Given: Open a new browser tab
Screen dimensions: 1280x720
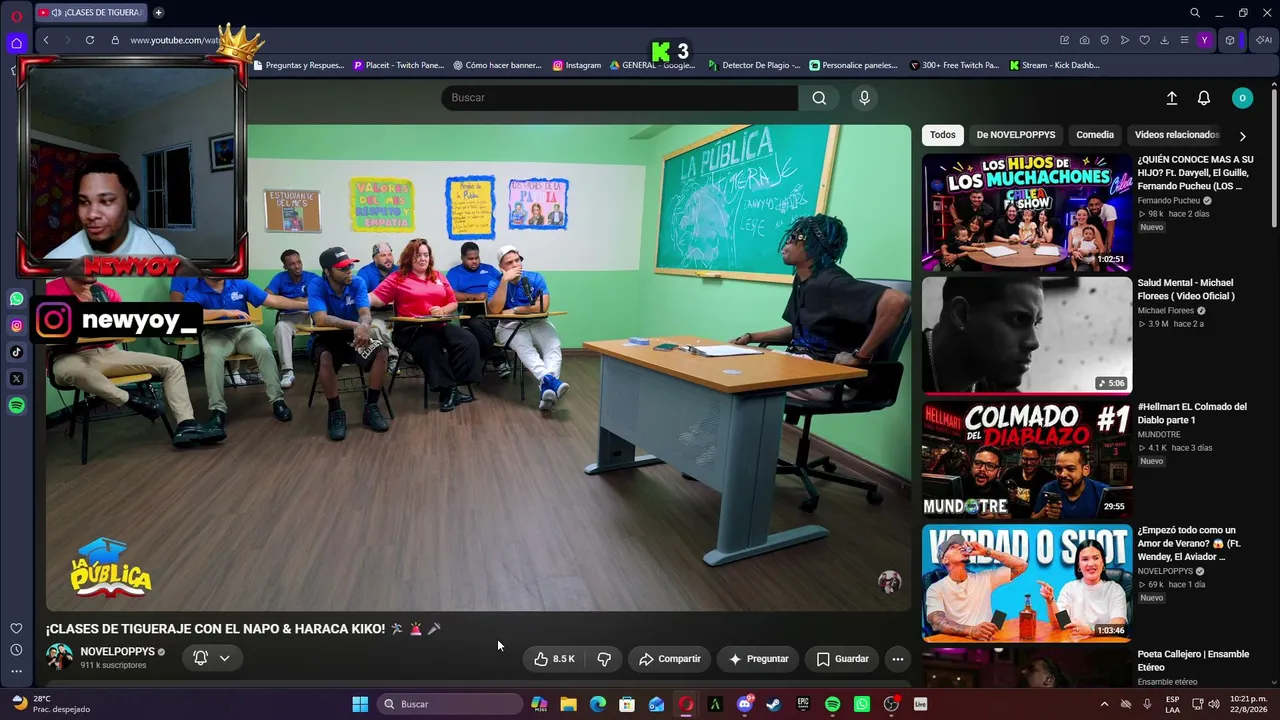Looking at the screenshot, I should [158, 13].
